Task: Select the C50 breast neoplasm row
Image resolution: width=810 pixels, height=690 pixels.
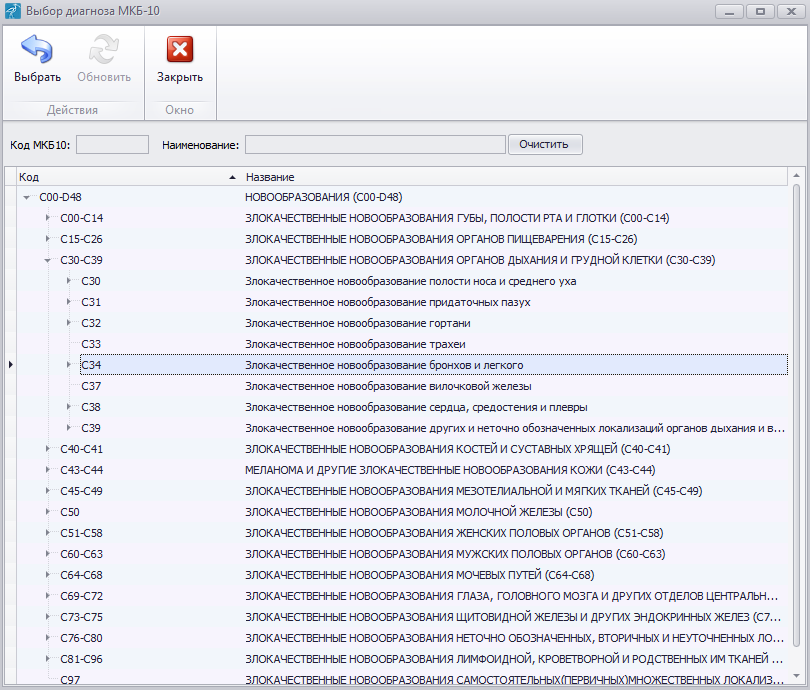Action: point(418,512)
